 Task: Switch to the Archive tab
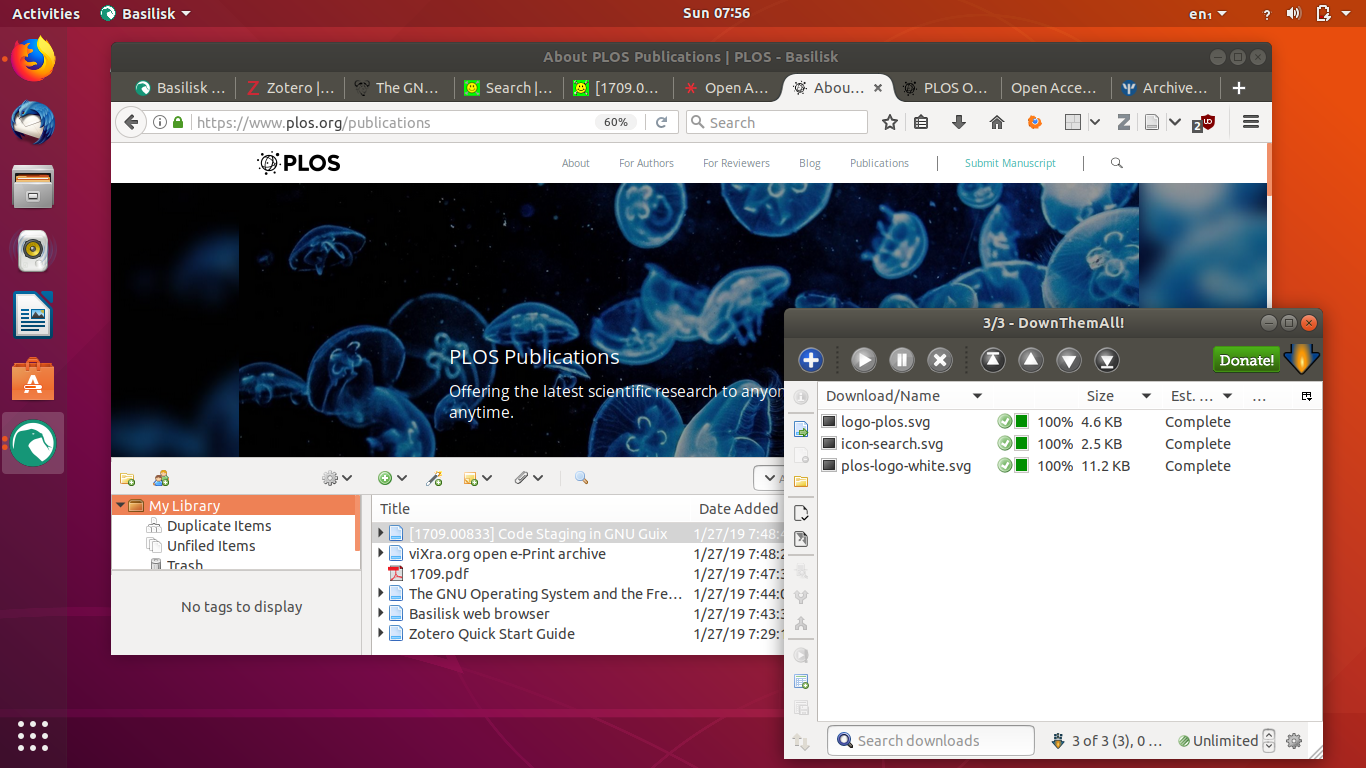pyautogui.click(x=1165, y=88)
